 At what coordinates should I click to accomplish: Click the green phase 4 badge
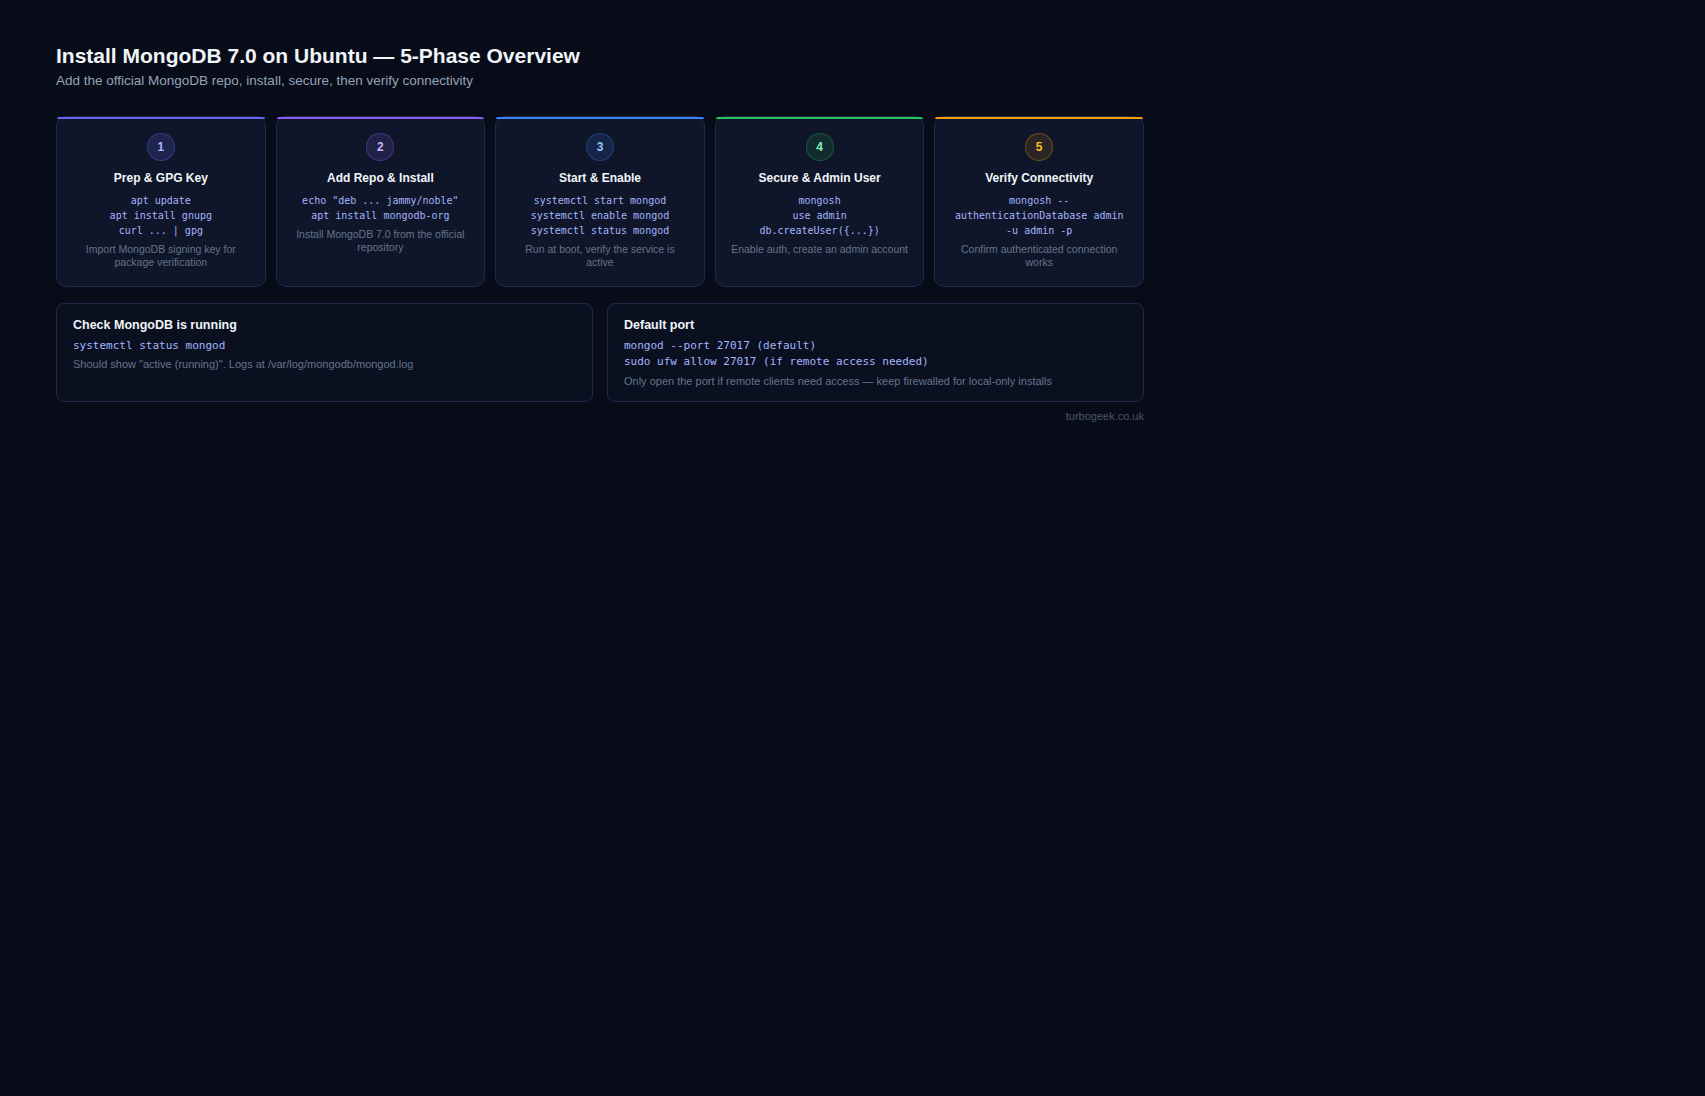pos(819,147)
